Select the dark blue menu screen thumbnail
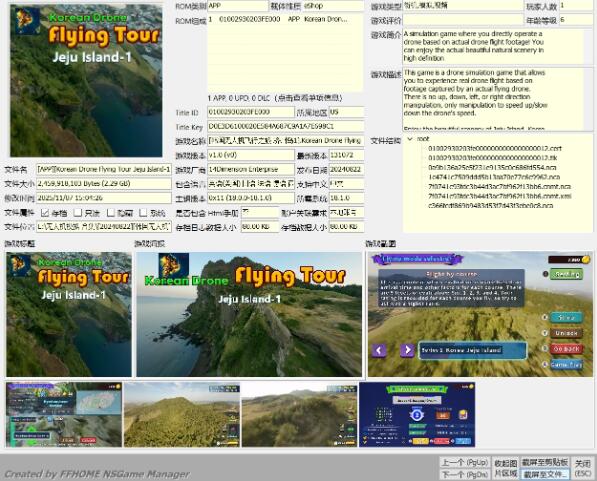This screenshot has height=481, width=597. (417, 414)
